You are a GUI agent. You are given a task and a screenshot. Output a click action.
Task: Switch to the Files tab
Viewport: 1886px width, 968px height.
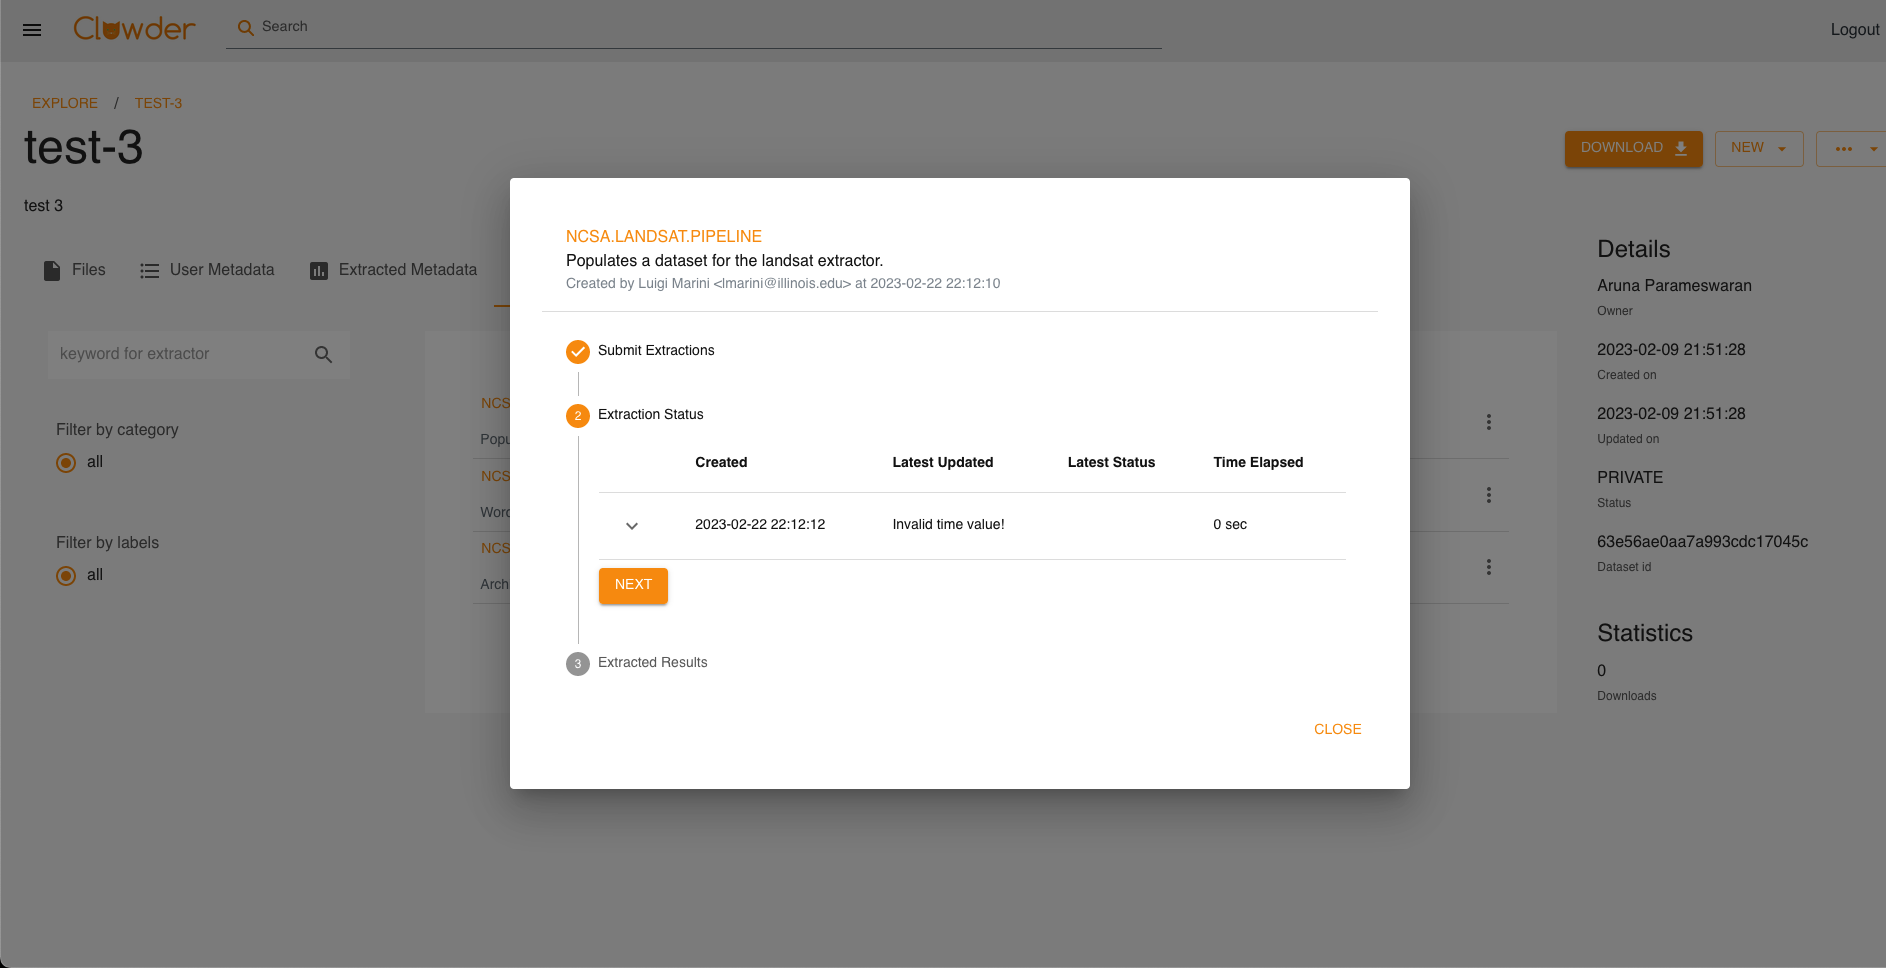point(75,270)
